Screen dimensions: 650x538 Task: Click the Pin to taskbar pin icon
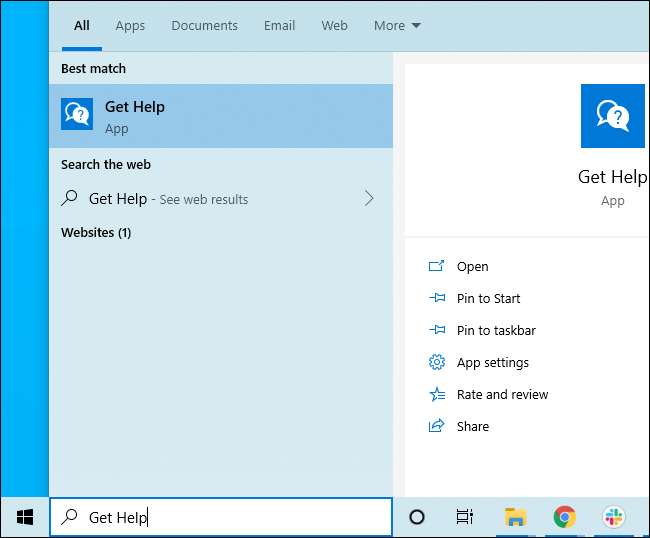coord(437,330)
